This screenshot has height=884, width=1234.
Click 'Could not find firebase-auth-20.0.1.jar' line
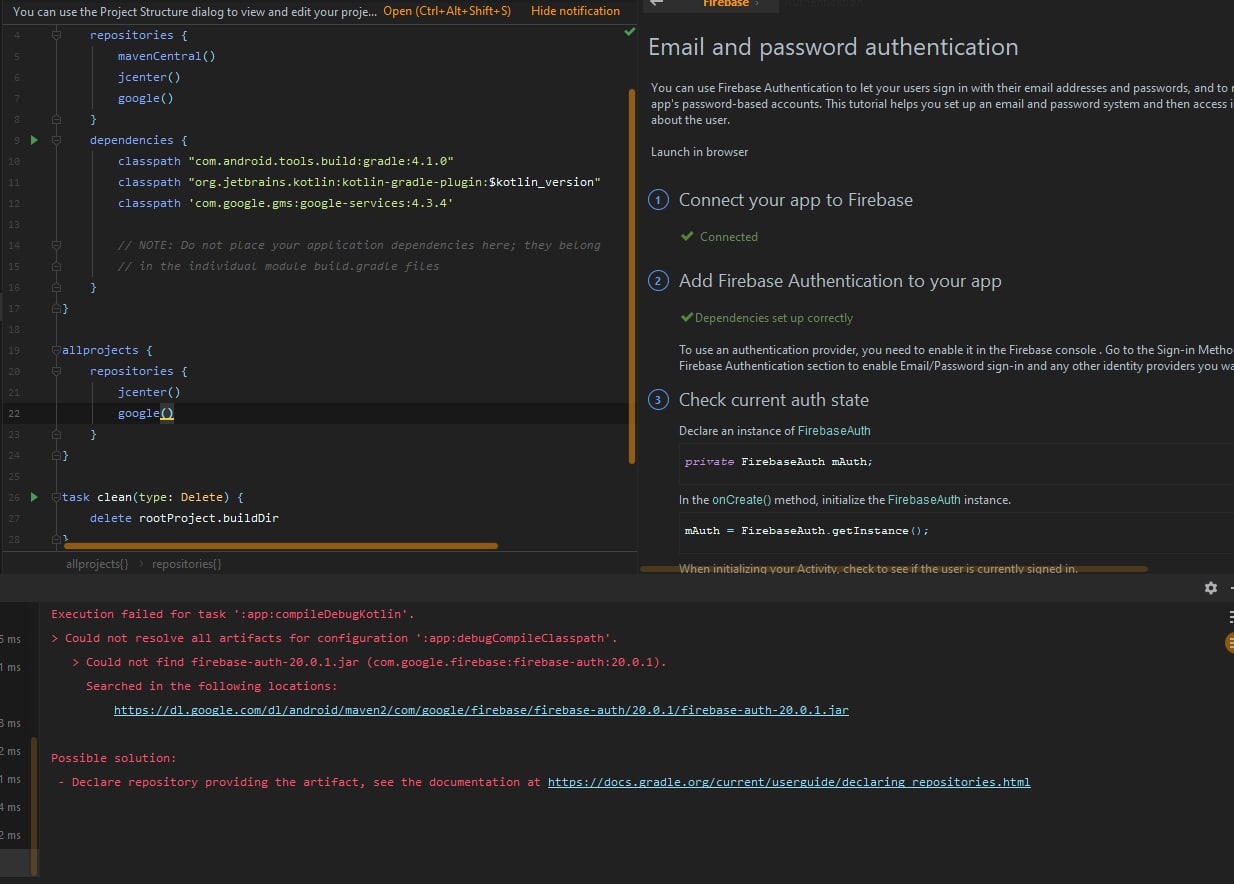coord(369,662)
